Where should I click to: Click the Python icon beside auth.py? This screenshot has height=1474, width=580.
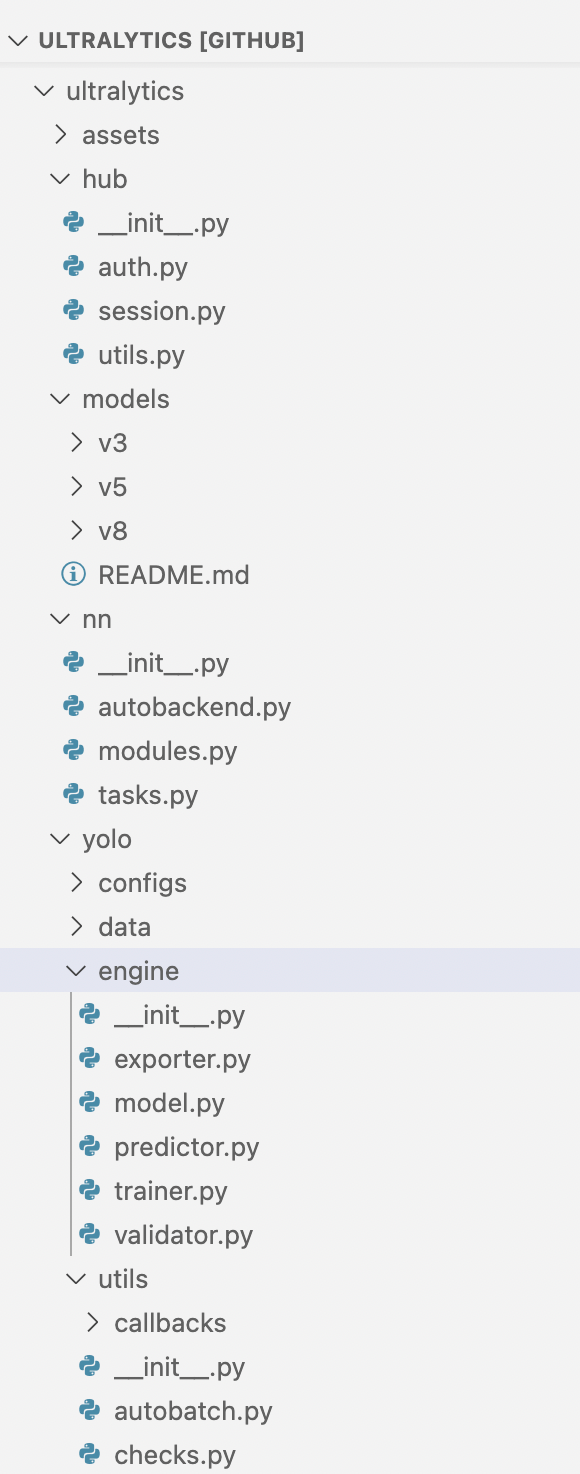point(73,266)
